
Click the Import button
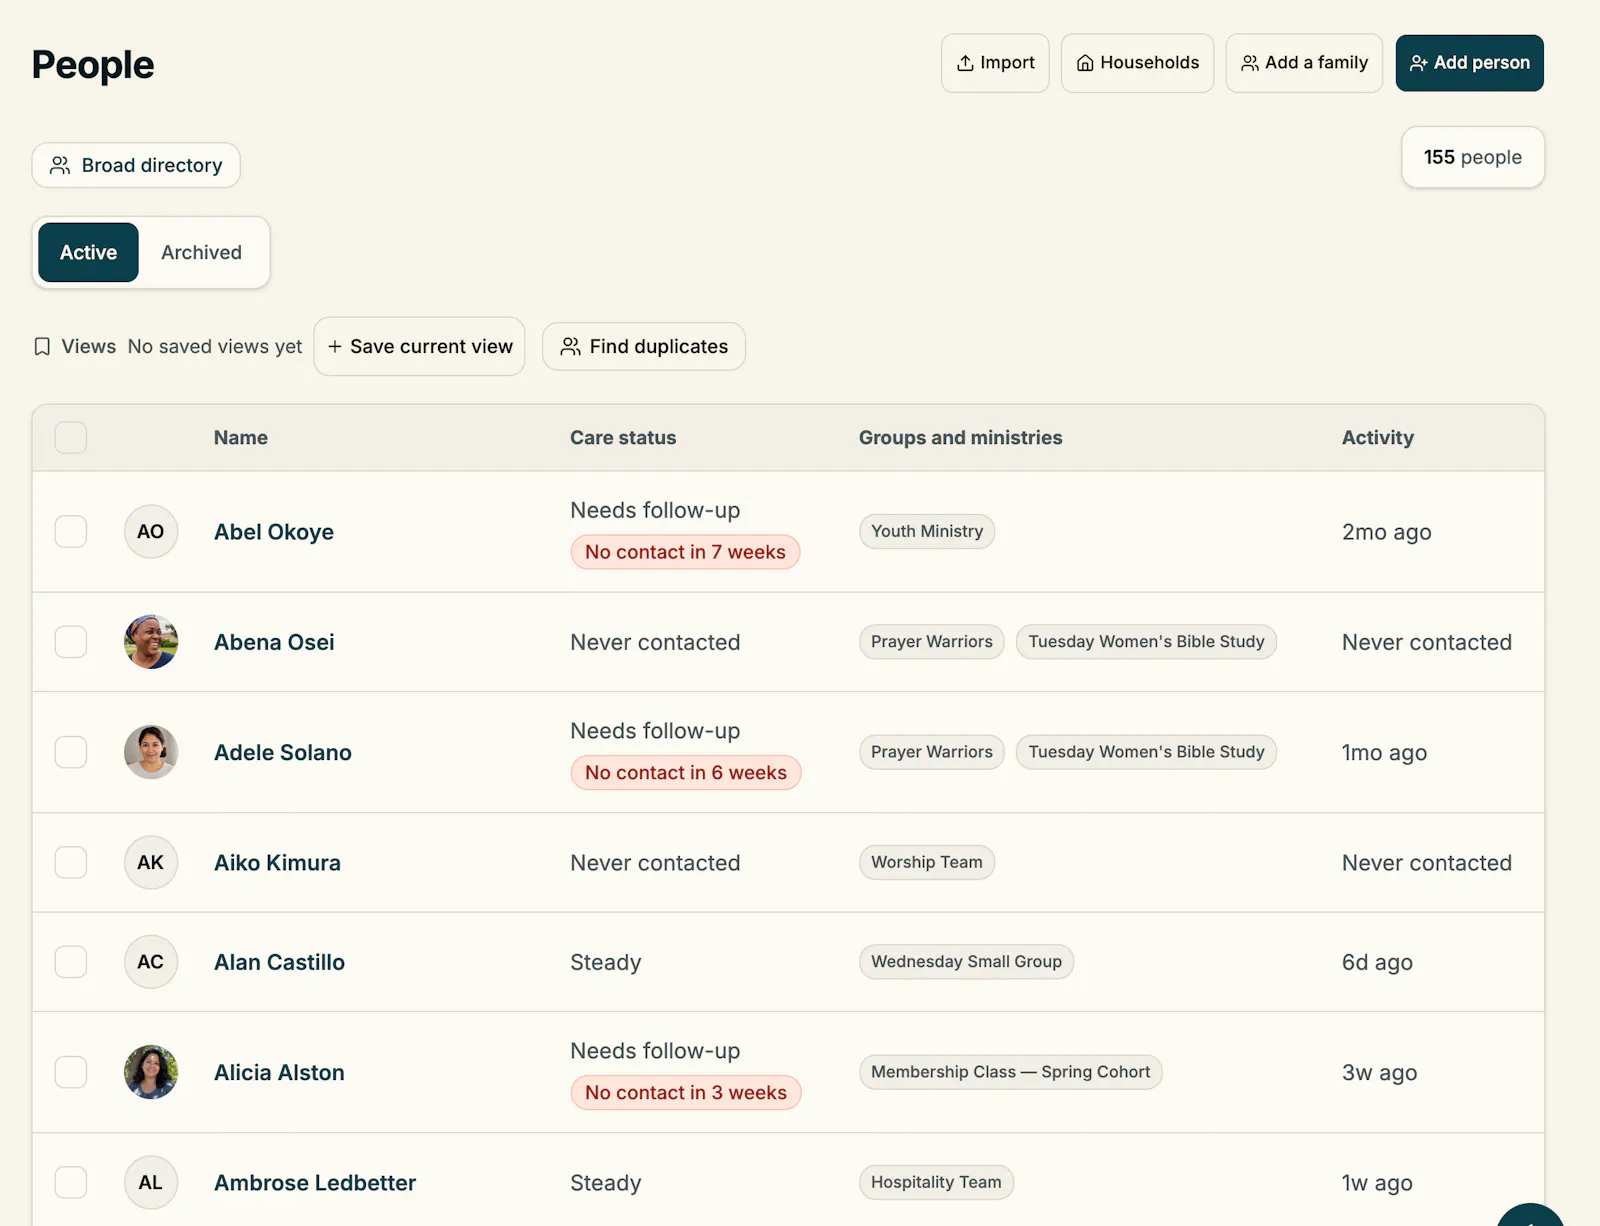[x=995, y=63]
